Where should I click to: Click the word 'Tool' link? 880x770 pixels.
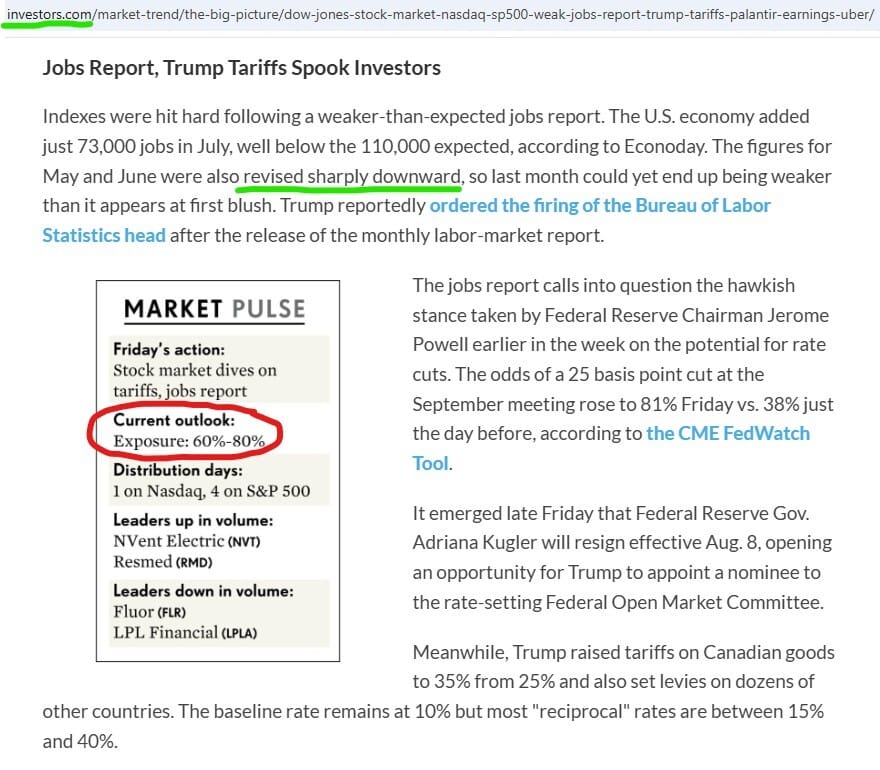click(x=430, y=463)
